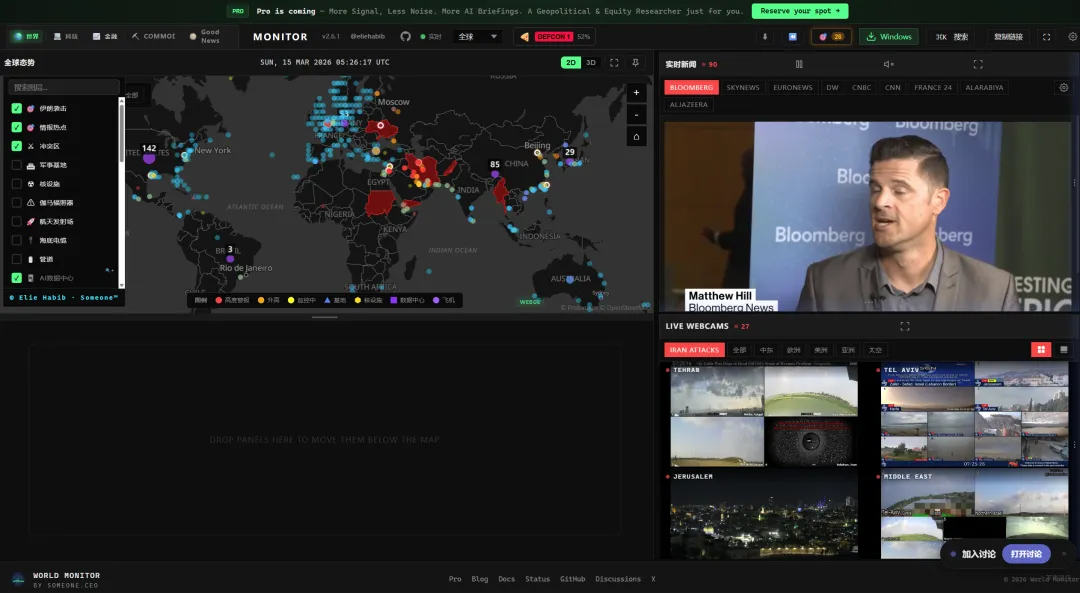The width and height of the screenshot is (1080, 593).
Task: Expand live news panel to fullscreen
Action: click(x=978, y=64)
